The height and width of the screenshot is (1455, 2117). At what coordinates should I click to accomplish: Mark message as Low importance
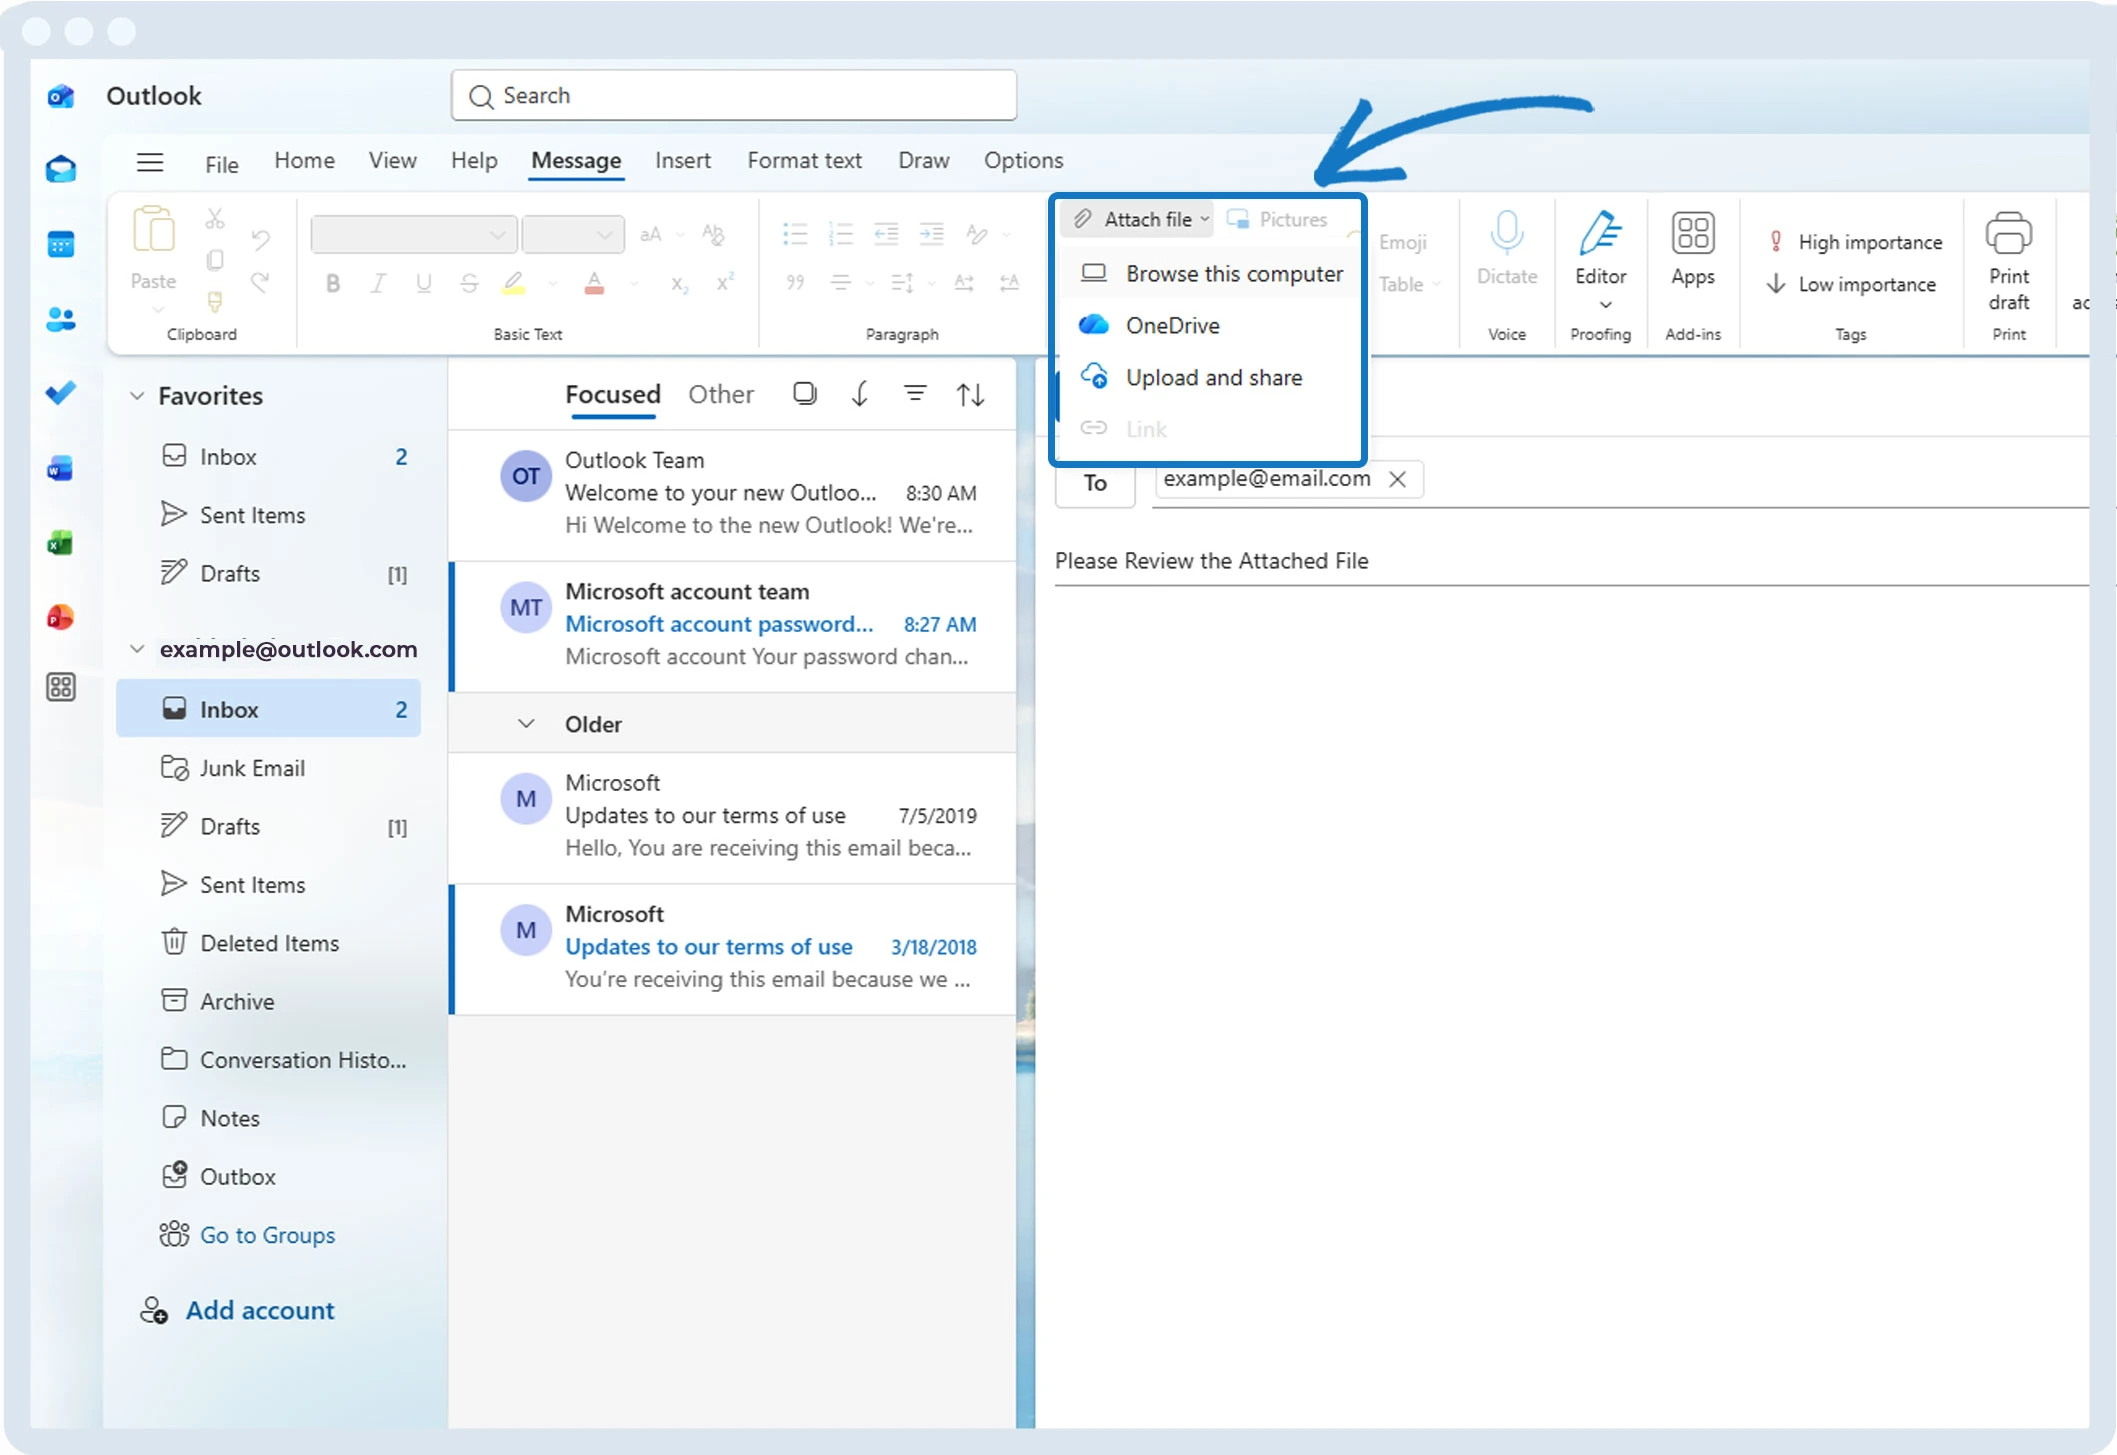click(1852, 284)
